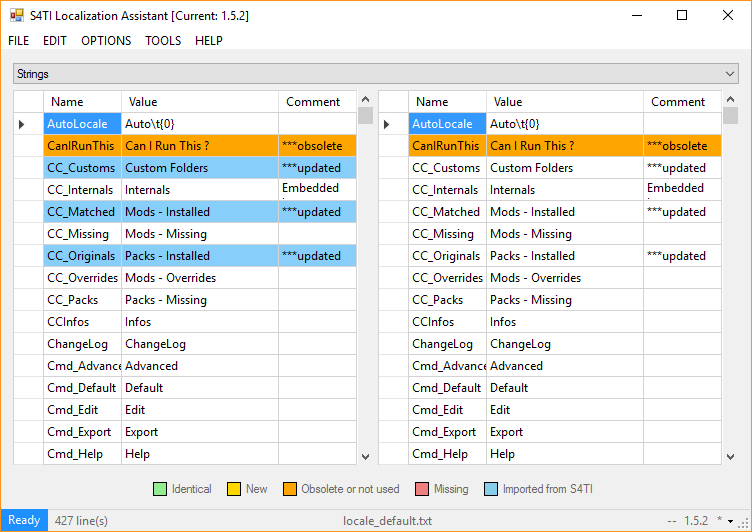This screenshot has width=752, height=532.
Task: Open the FILE menu
Action: [x=19, y=41]
